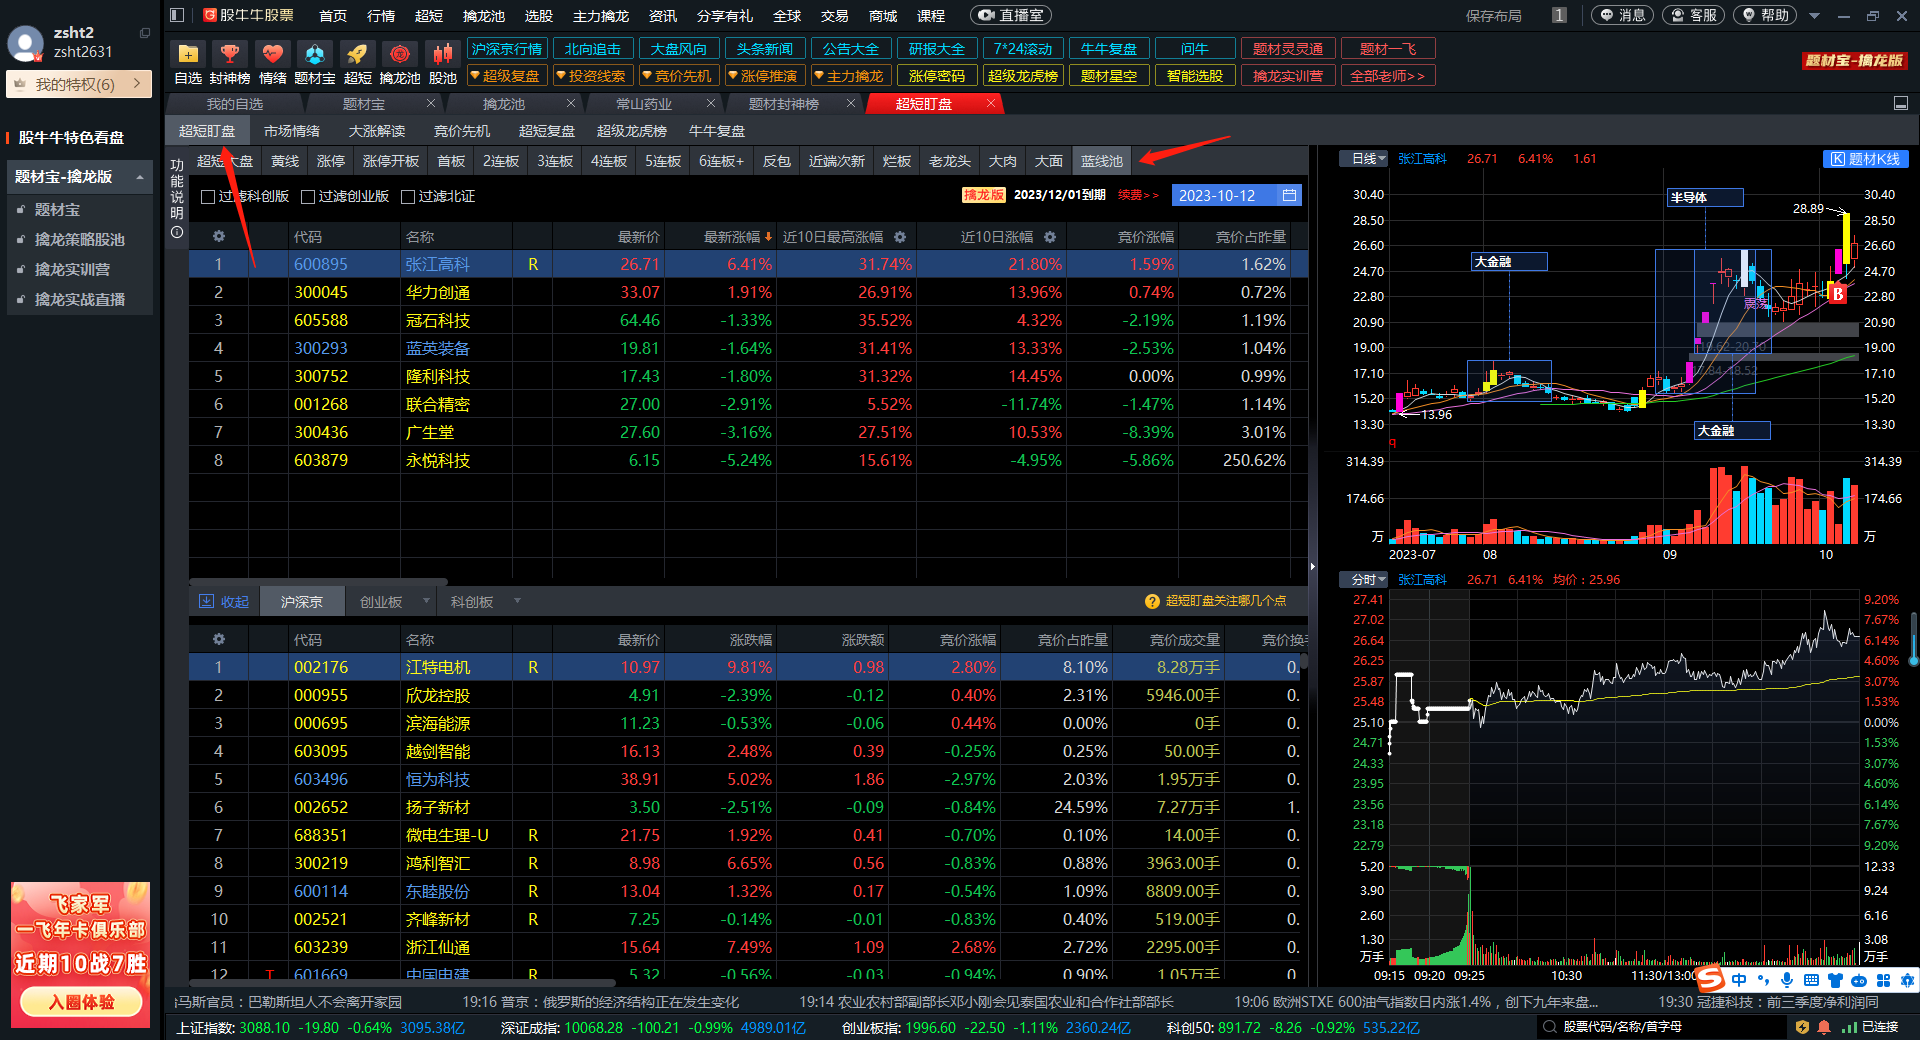
Task: Select the 涨停开板 filter tab
Action: pos(390,161)
